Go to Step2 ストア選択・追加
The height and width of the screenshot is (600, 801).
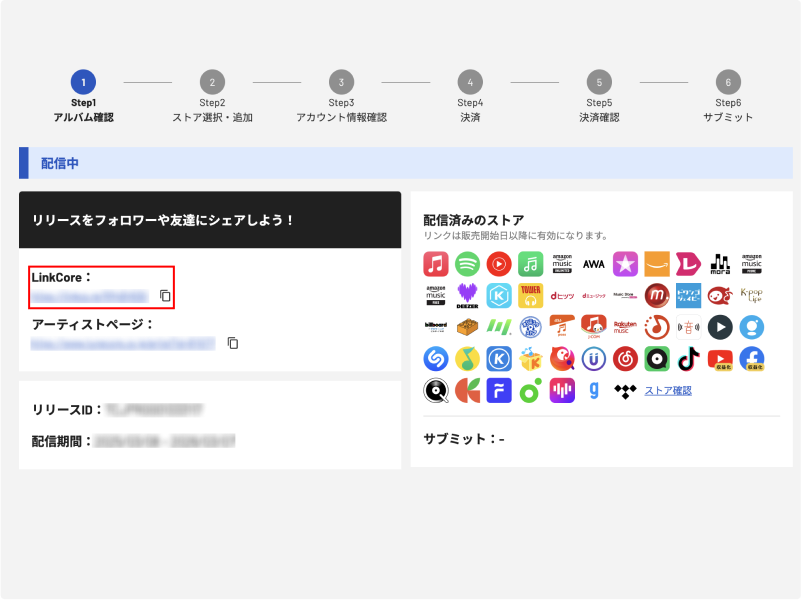(212, 82)
